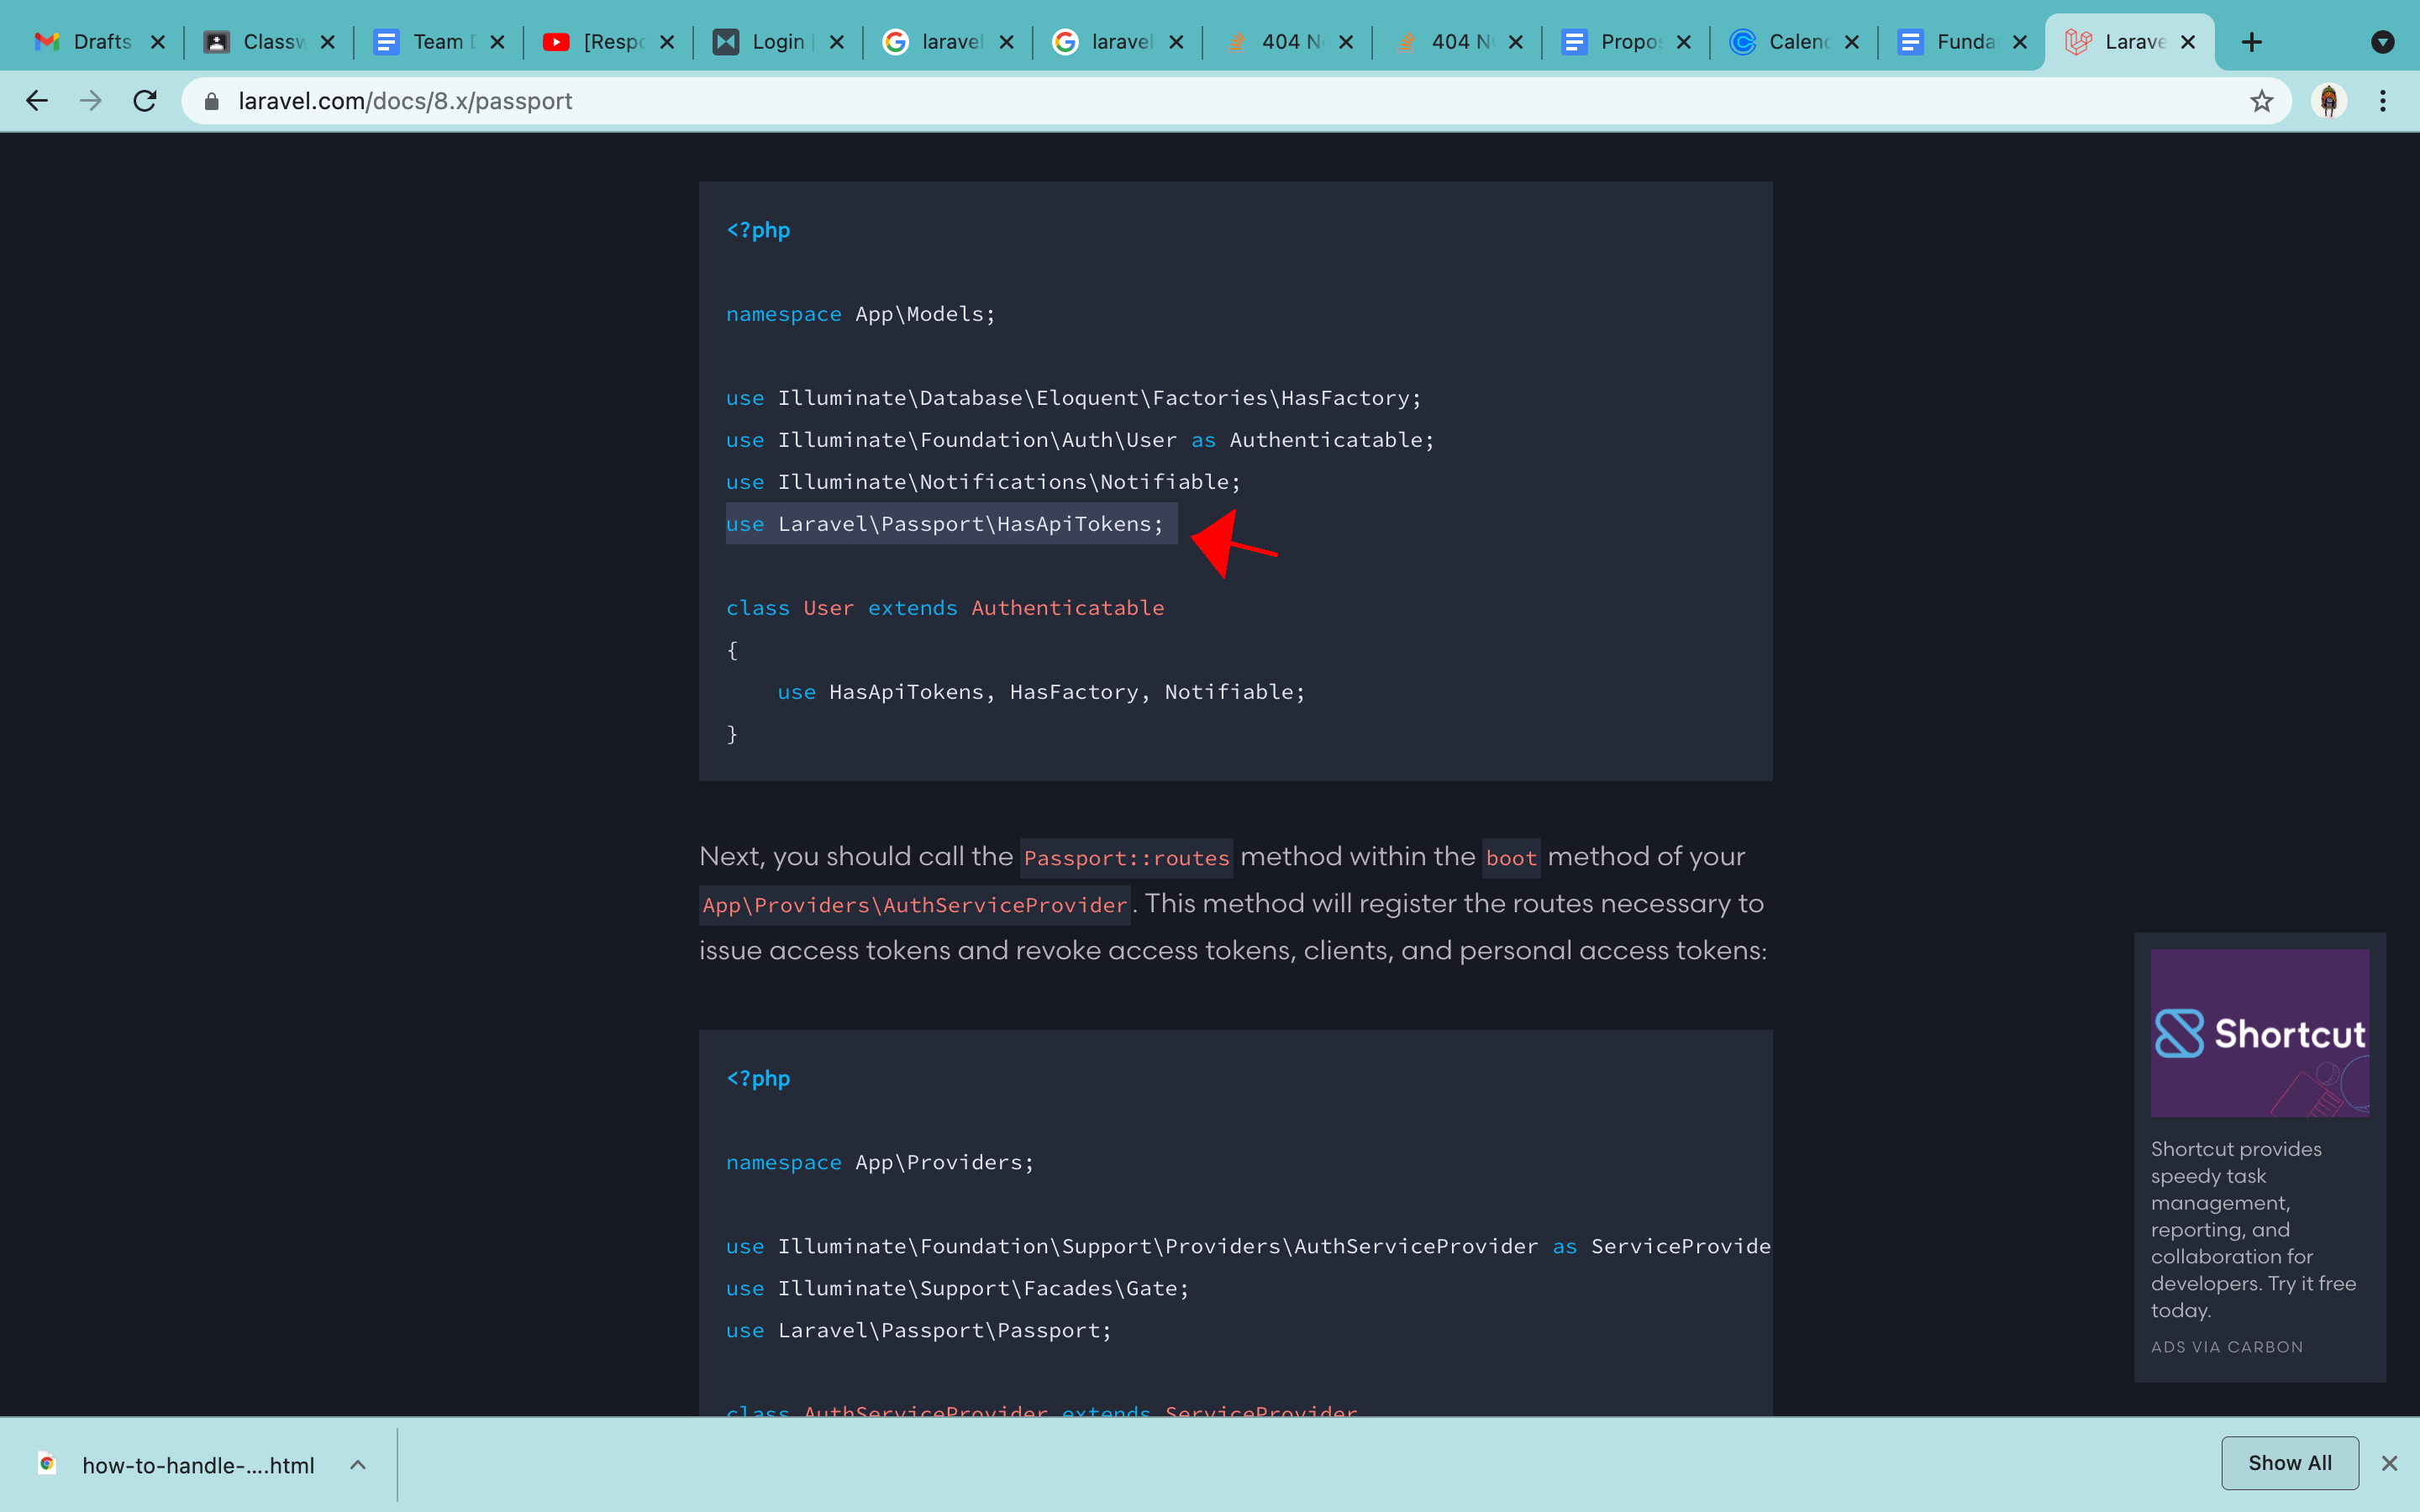The width and height of the screenshot is (2420, 1512).
Task: Close the YouTube [Resp tab
Action: (667, 42)
